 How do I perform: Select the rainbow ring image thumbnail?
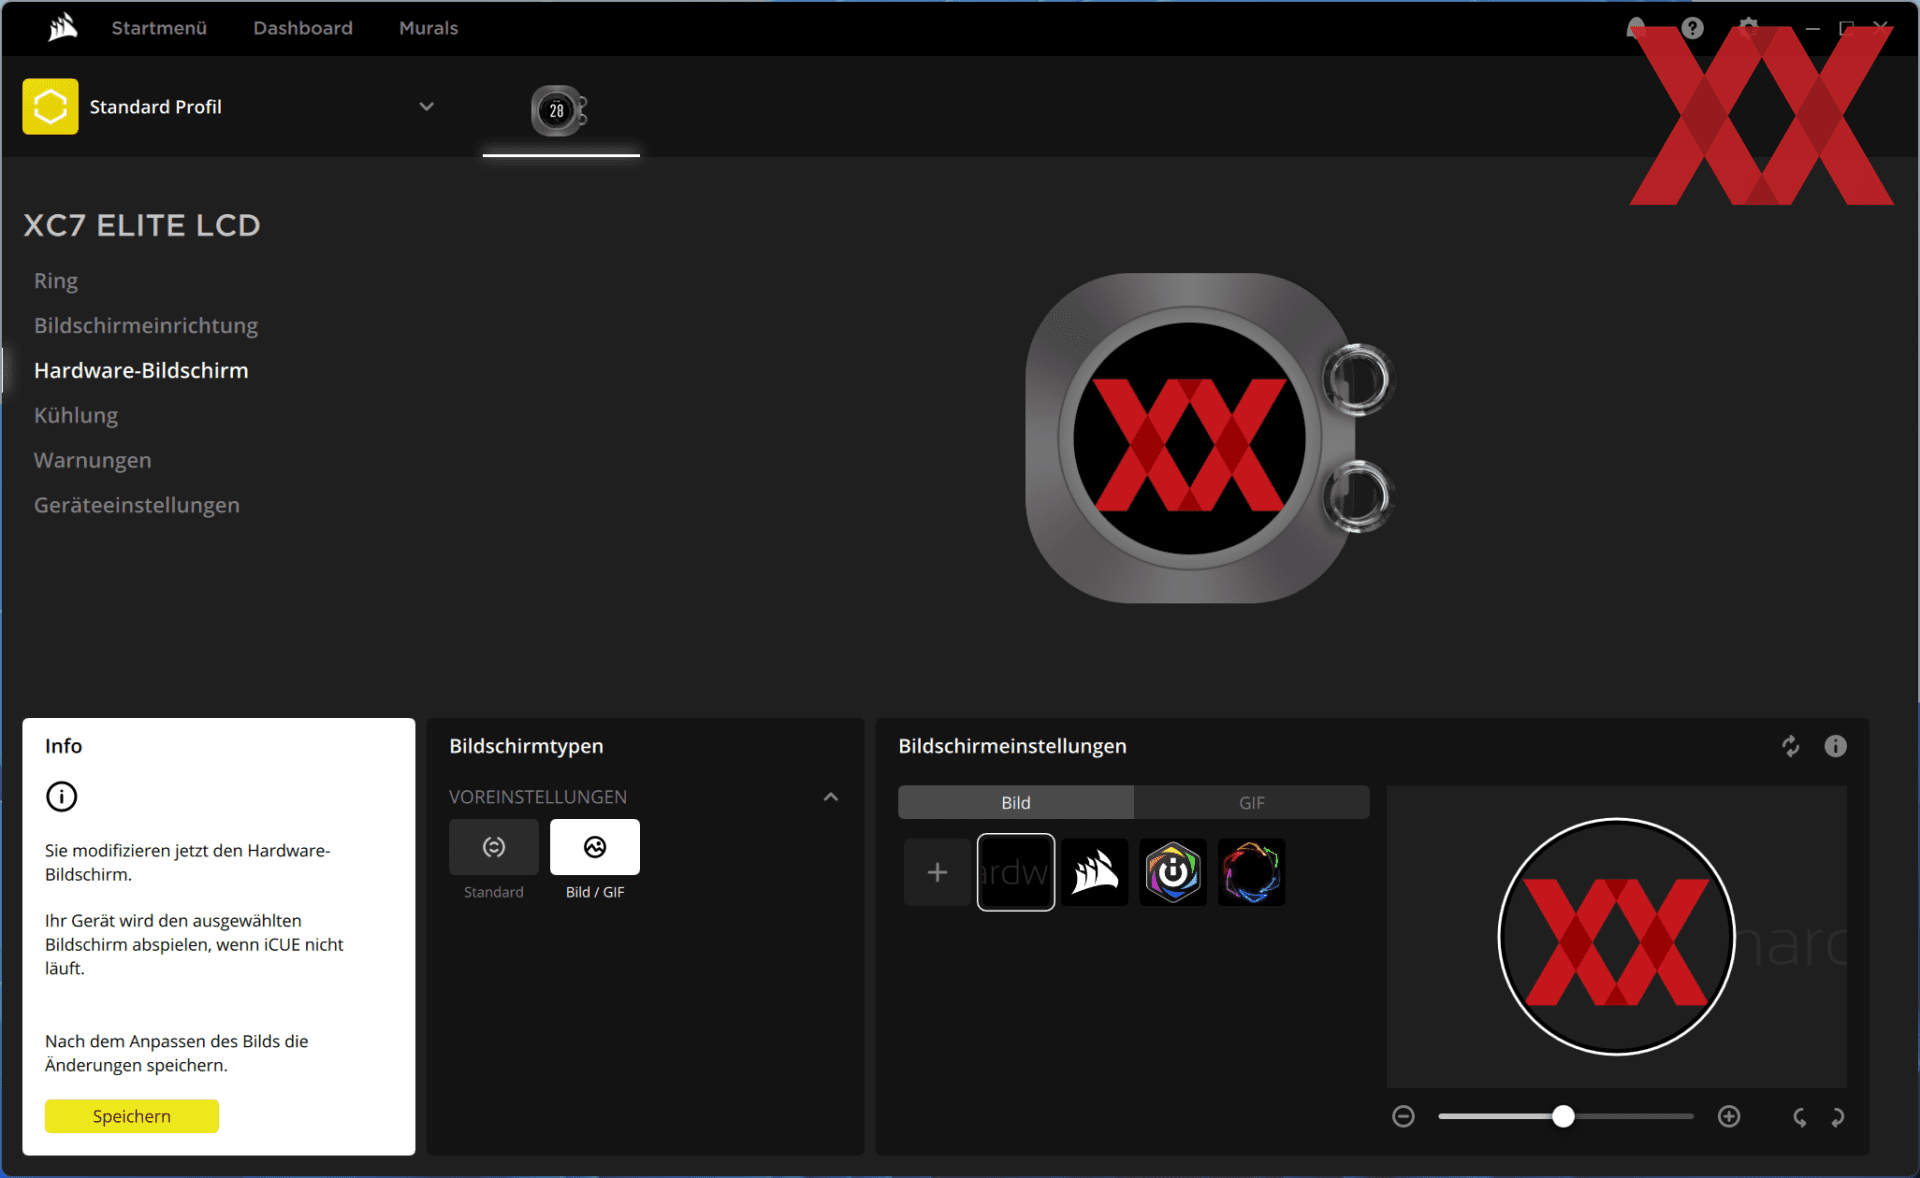(x=1252, y=872)
